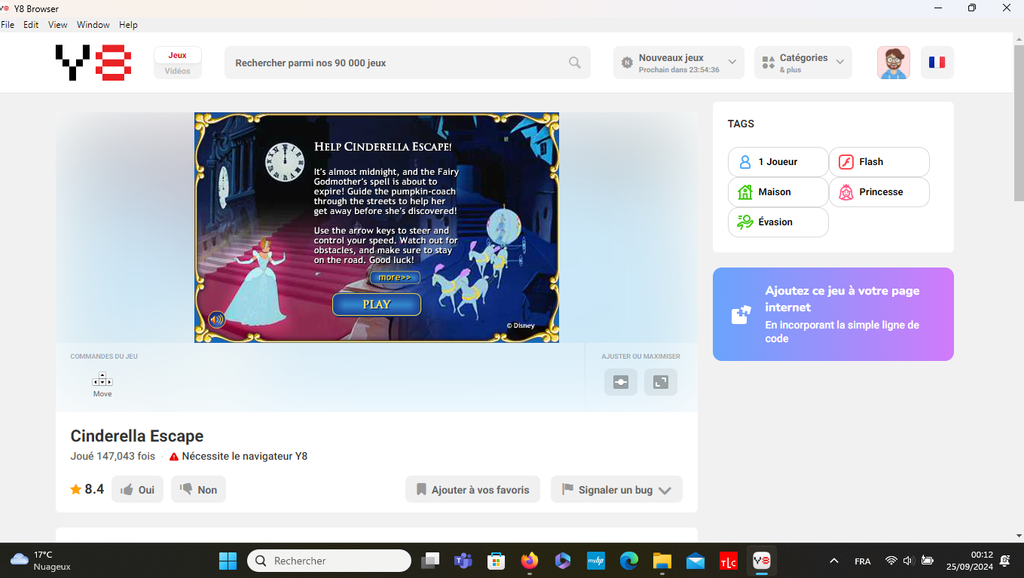Open File Explorer from the taskbar
Viewport: 1024px width, 578px height.
click(x=662, y=561)
